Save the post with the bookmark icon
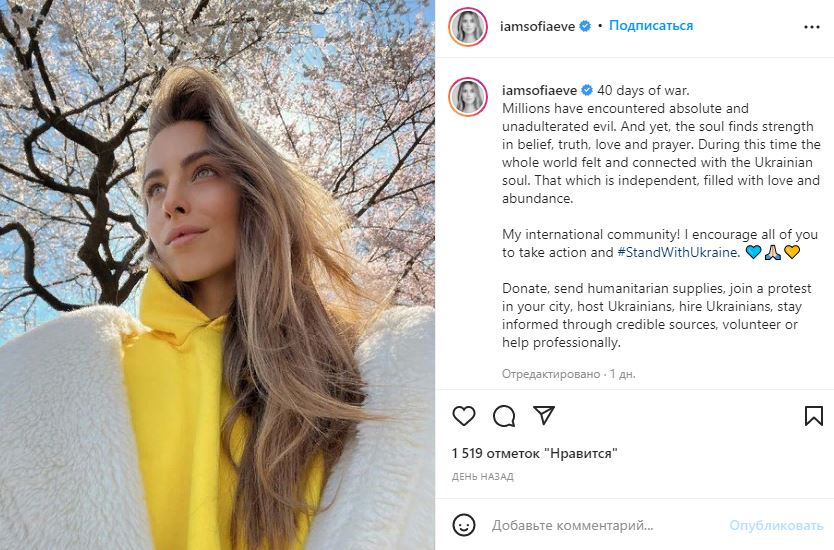 [x=813, y=416]
